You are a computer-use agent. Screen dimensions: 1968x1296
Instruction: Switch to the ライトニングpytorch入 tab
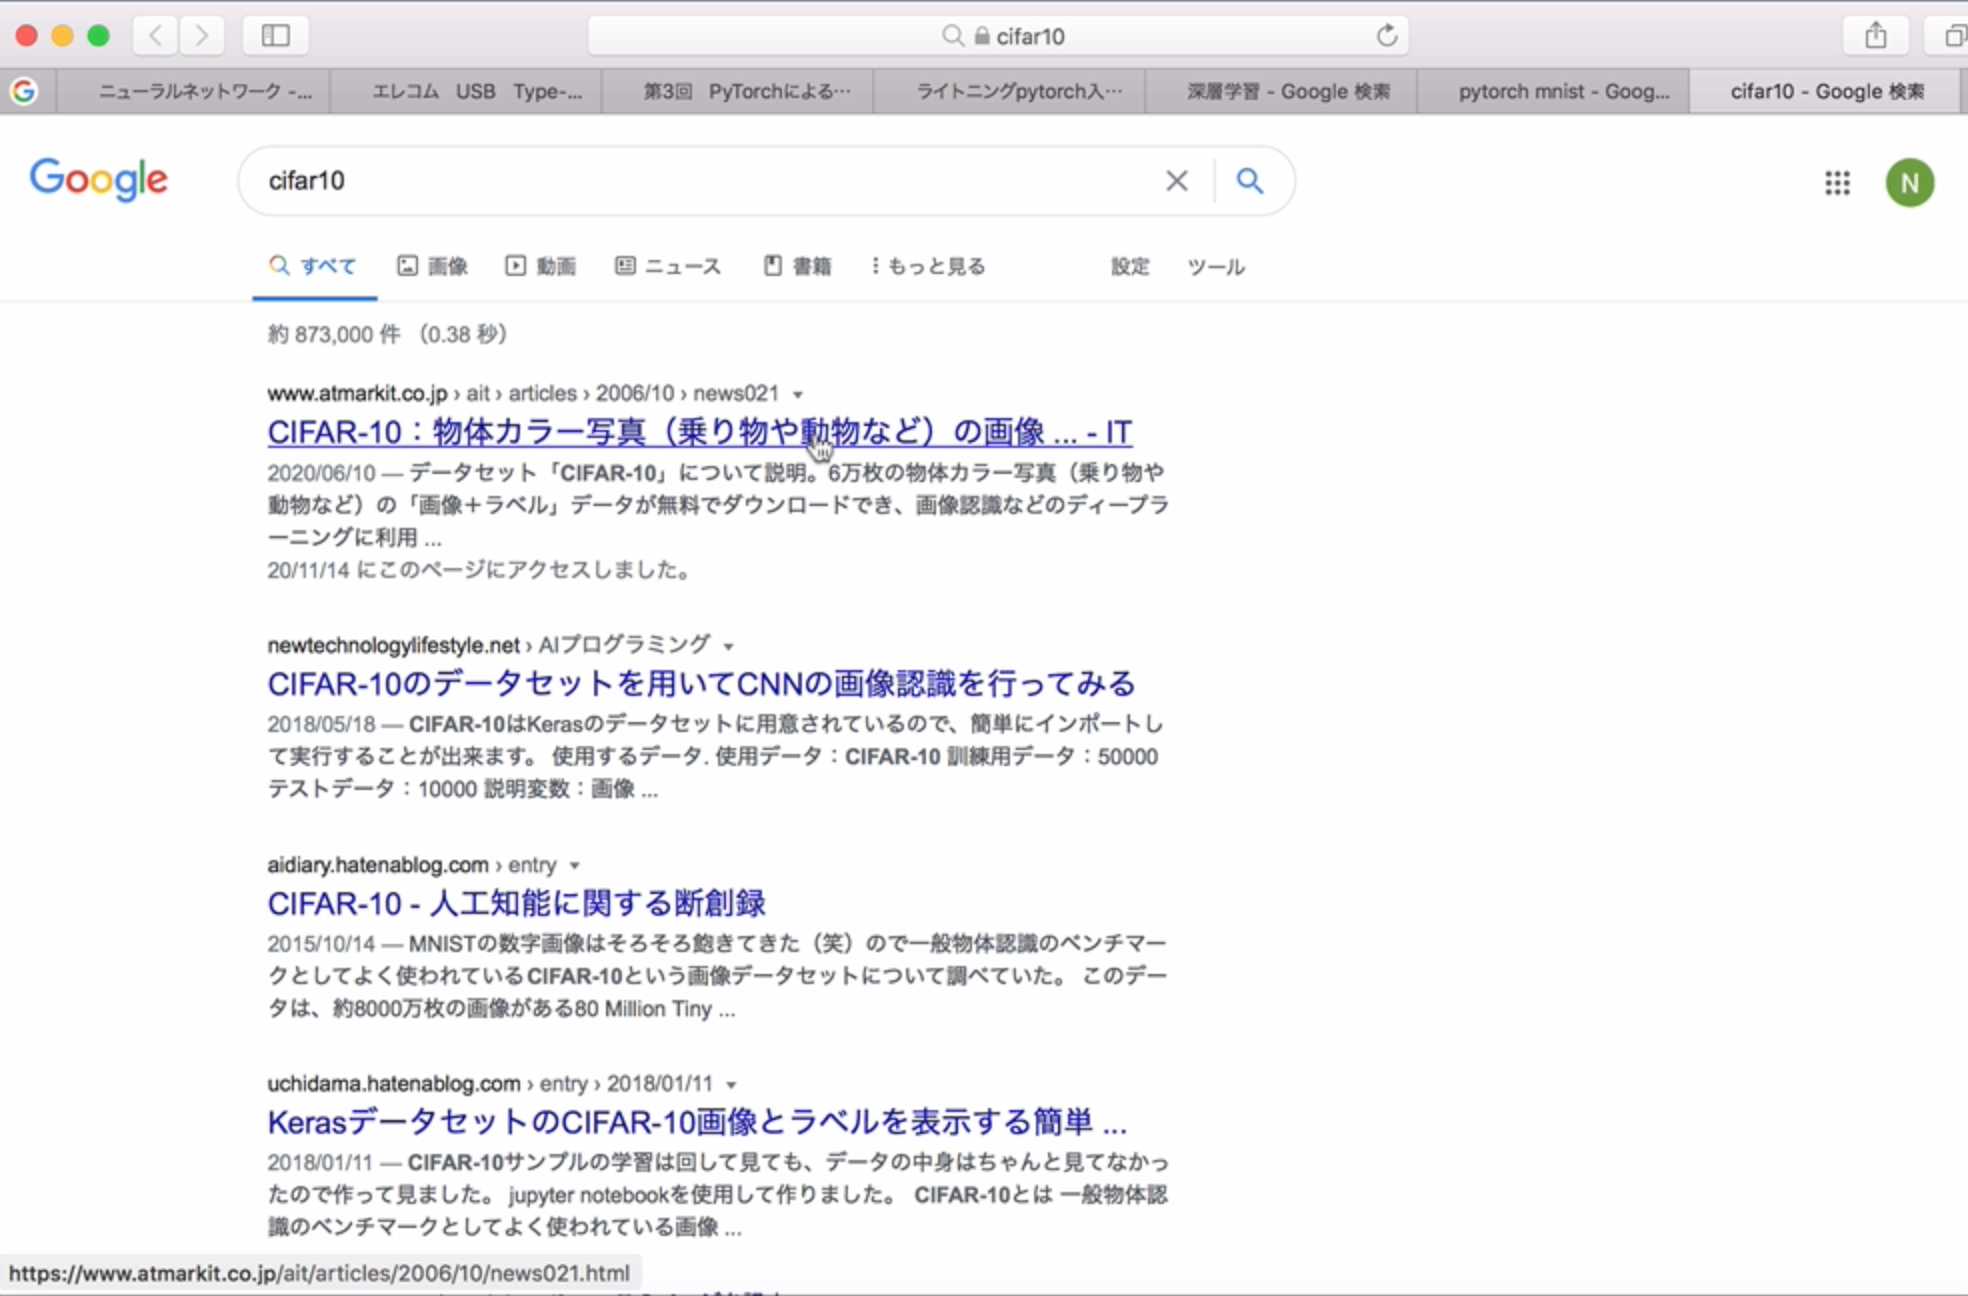point(1009,92)
